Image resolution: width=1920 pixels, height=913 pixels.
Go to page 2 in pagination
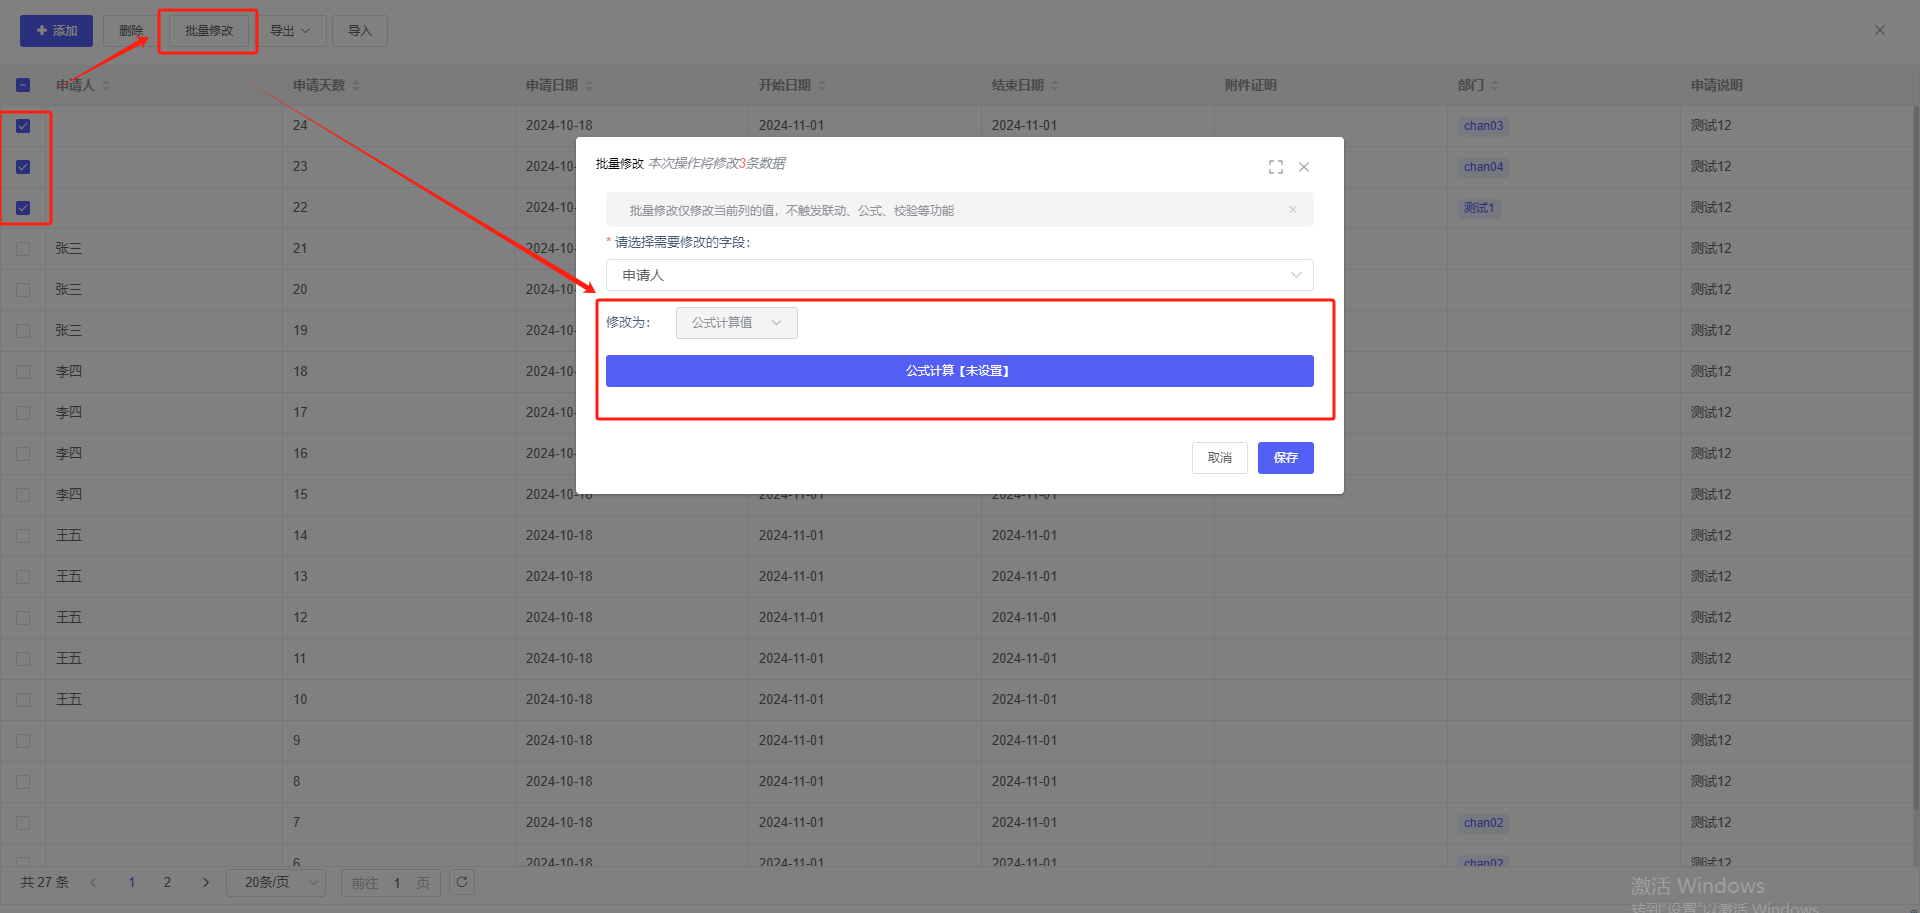click(x=167, y=882)
